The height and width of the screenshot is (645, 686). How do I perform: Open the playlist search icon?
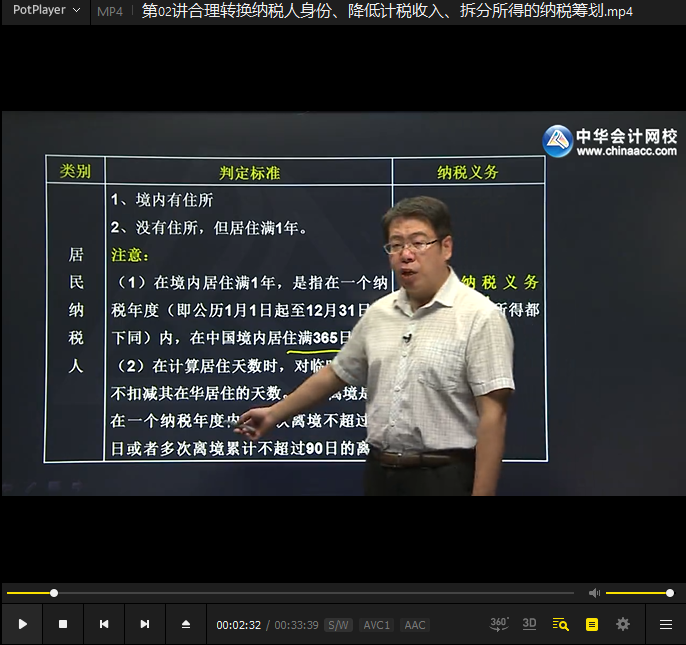tap(560, 624)
